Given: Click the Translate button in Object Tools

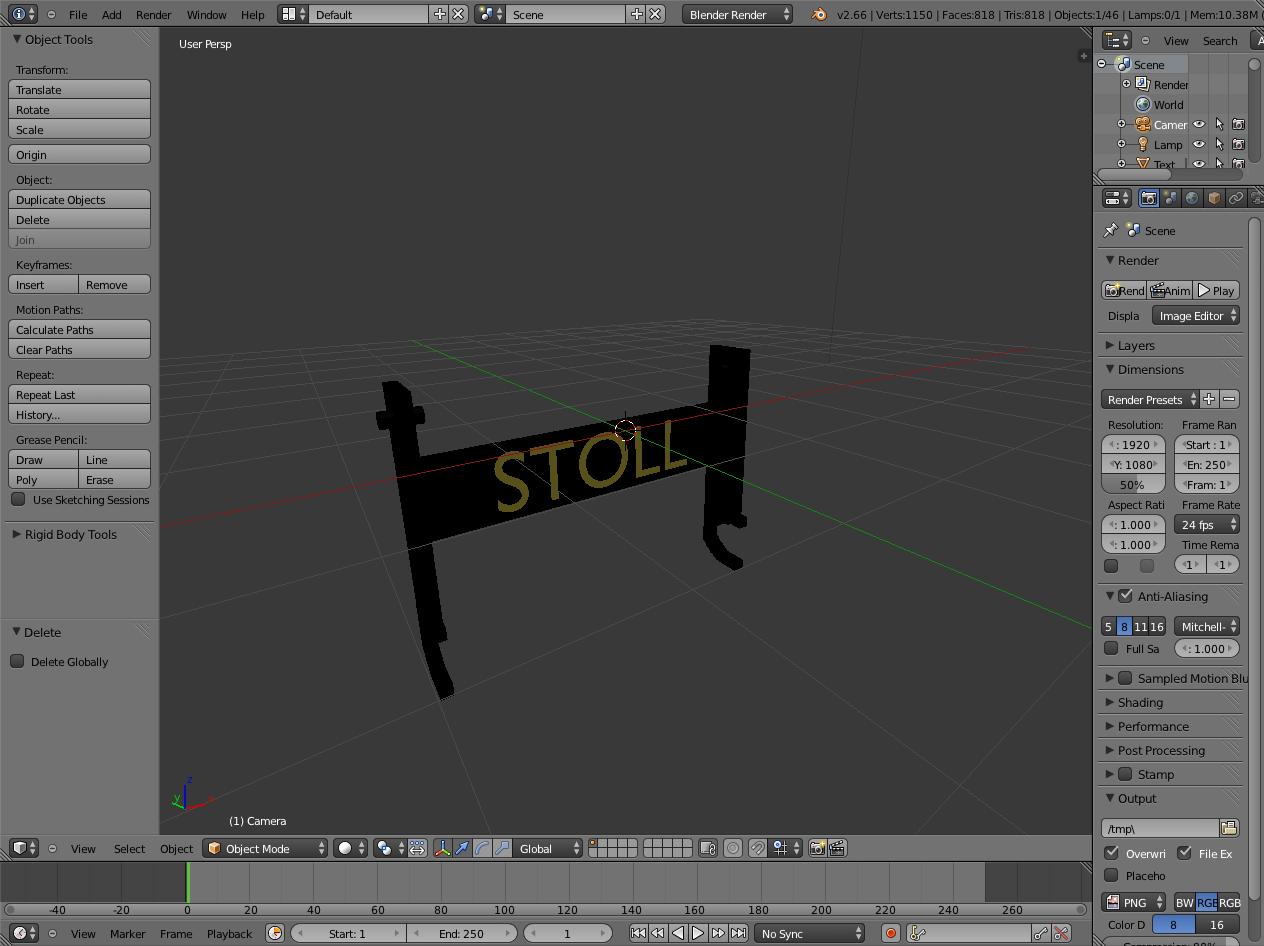Looking at the screenshot, I should (x=80, y=89).
